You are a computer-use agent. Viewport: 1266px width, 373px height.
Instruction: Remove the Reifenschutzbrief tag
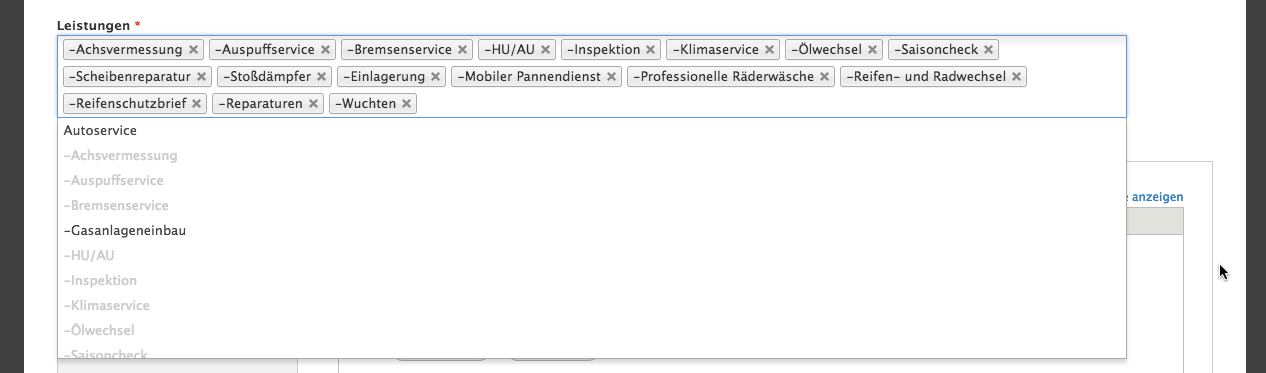click(x=196, y=103)
